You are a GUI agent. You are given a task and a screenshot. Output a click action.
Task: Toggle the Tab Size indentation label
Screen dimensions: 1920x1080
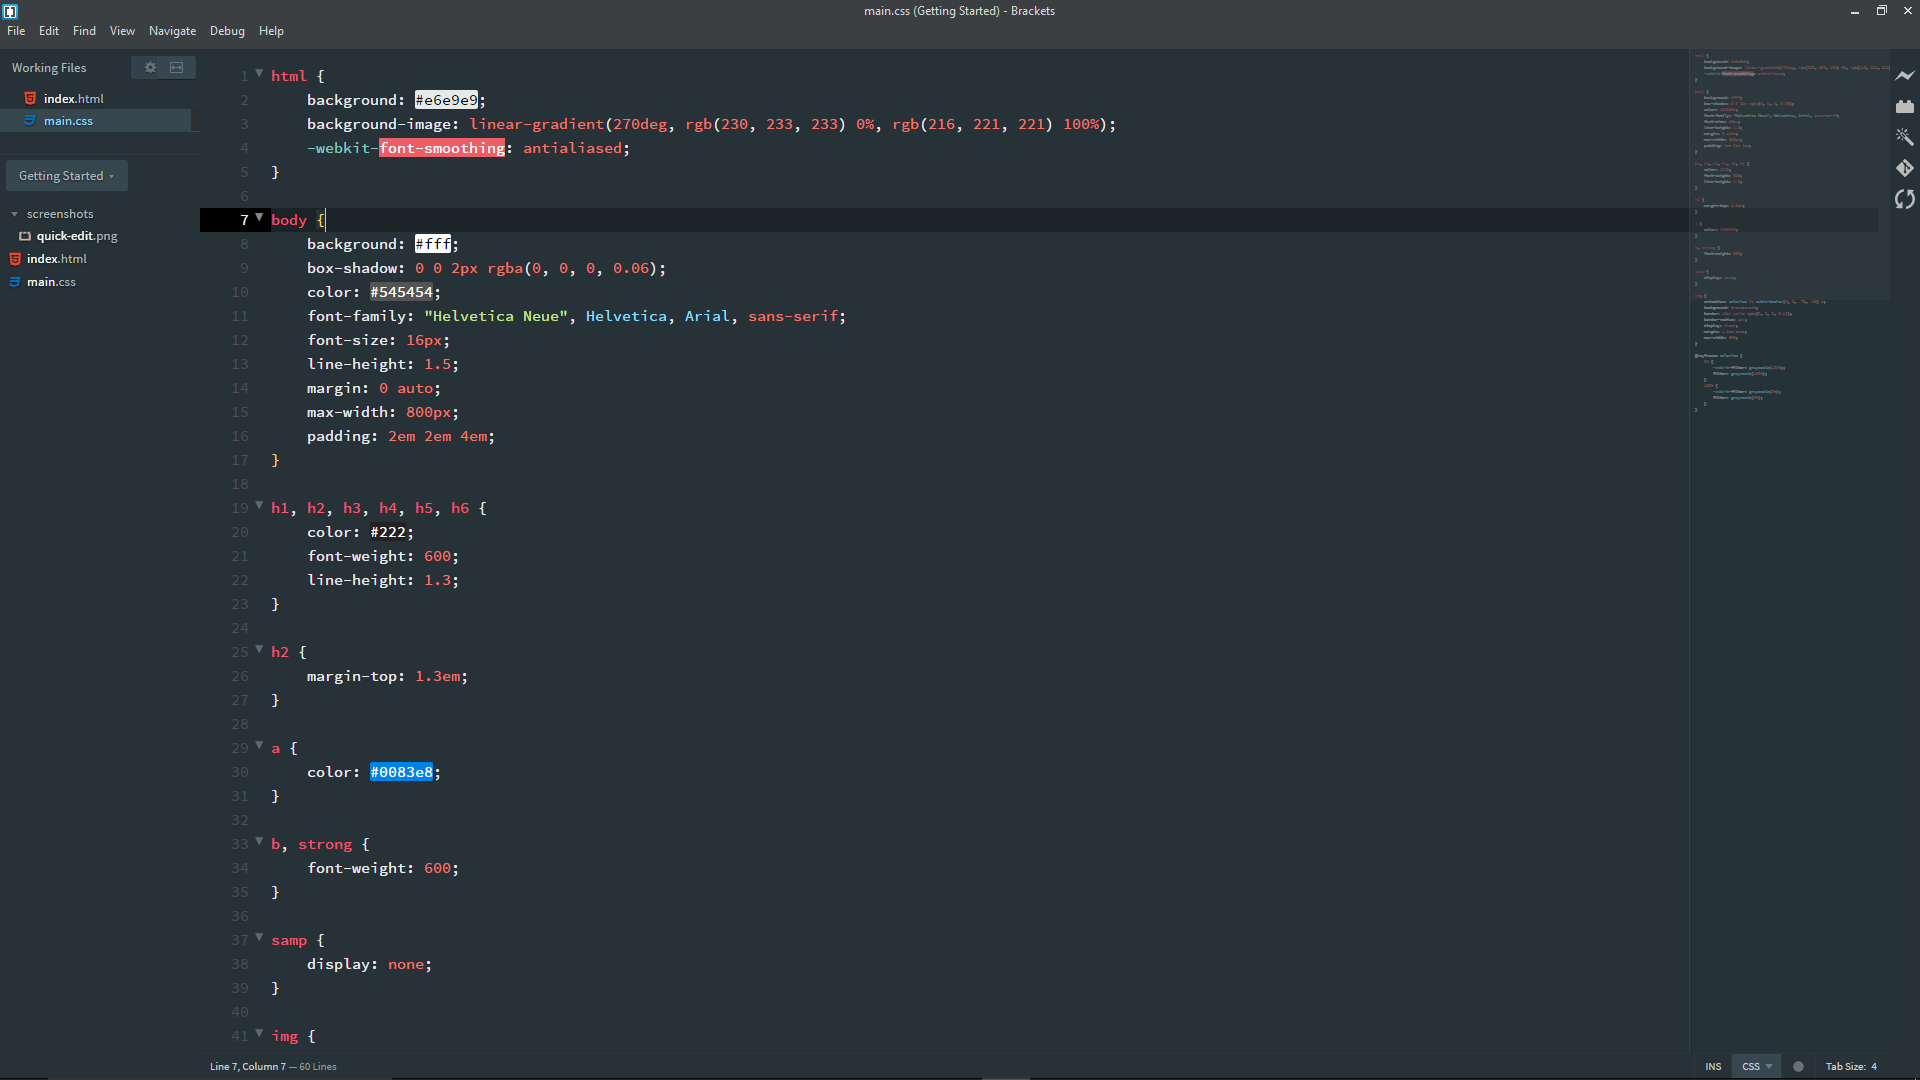[x=1844, y=1066]
